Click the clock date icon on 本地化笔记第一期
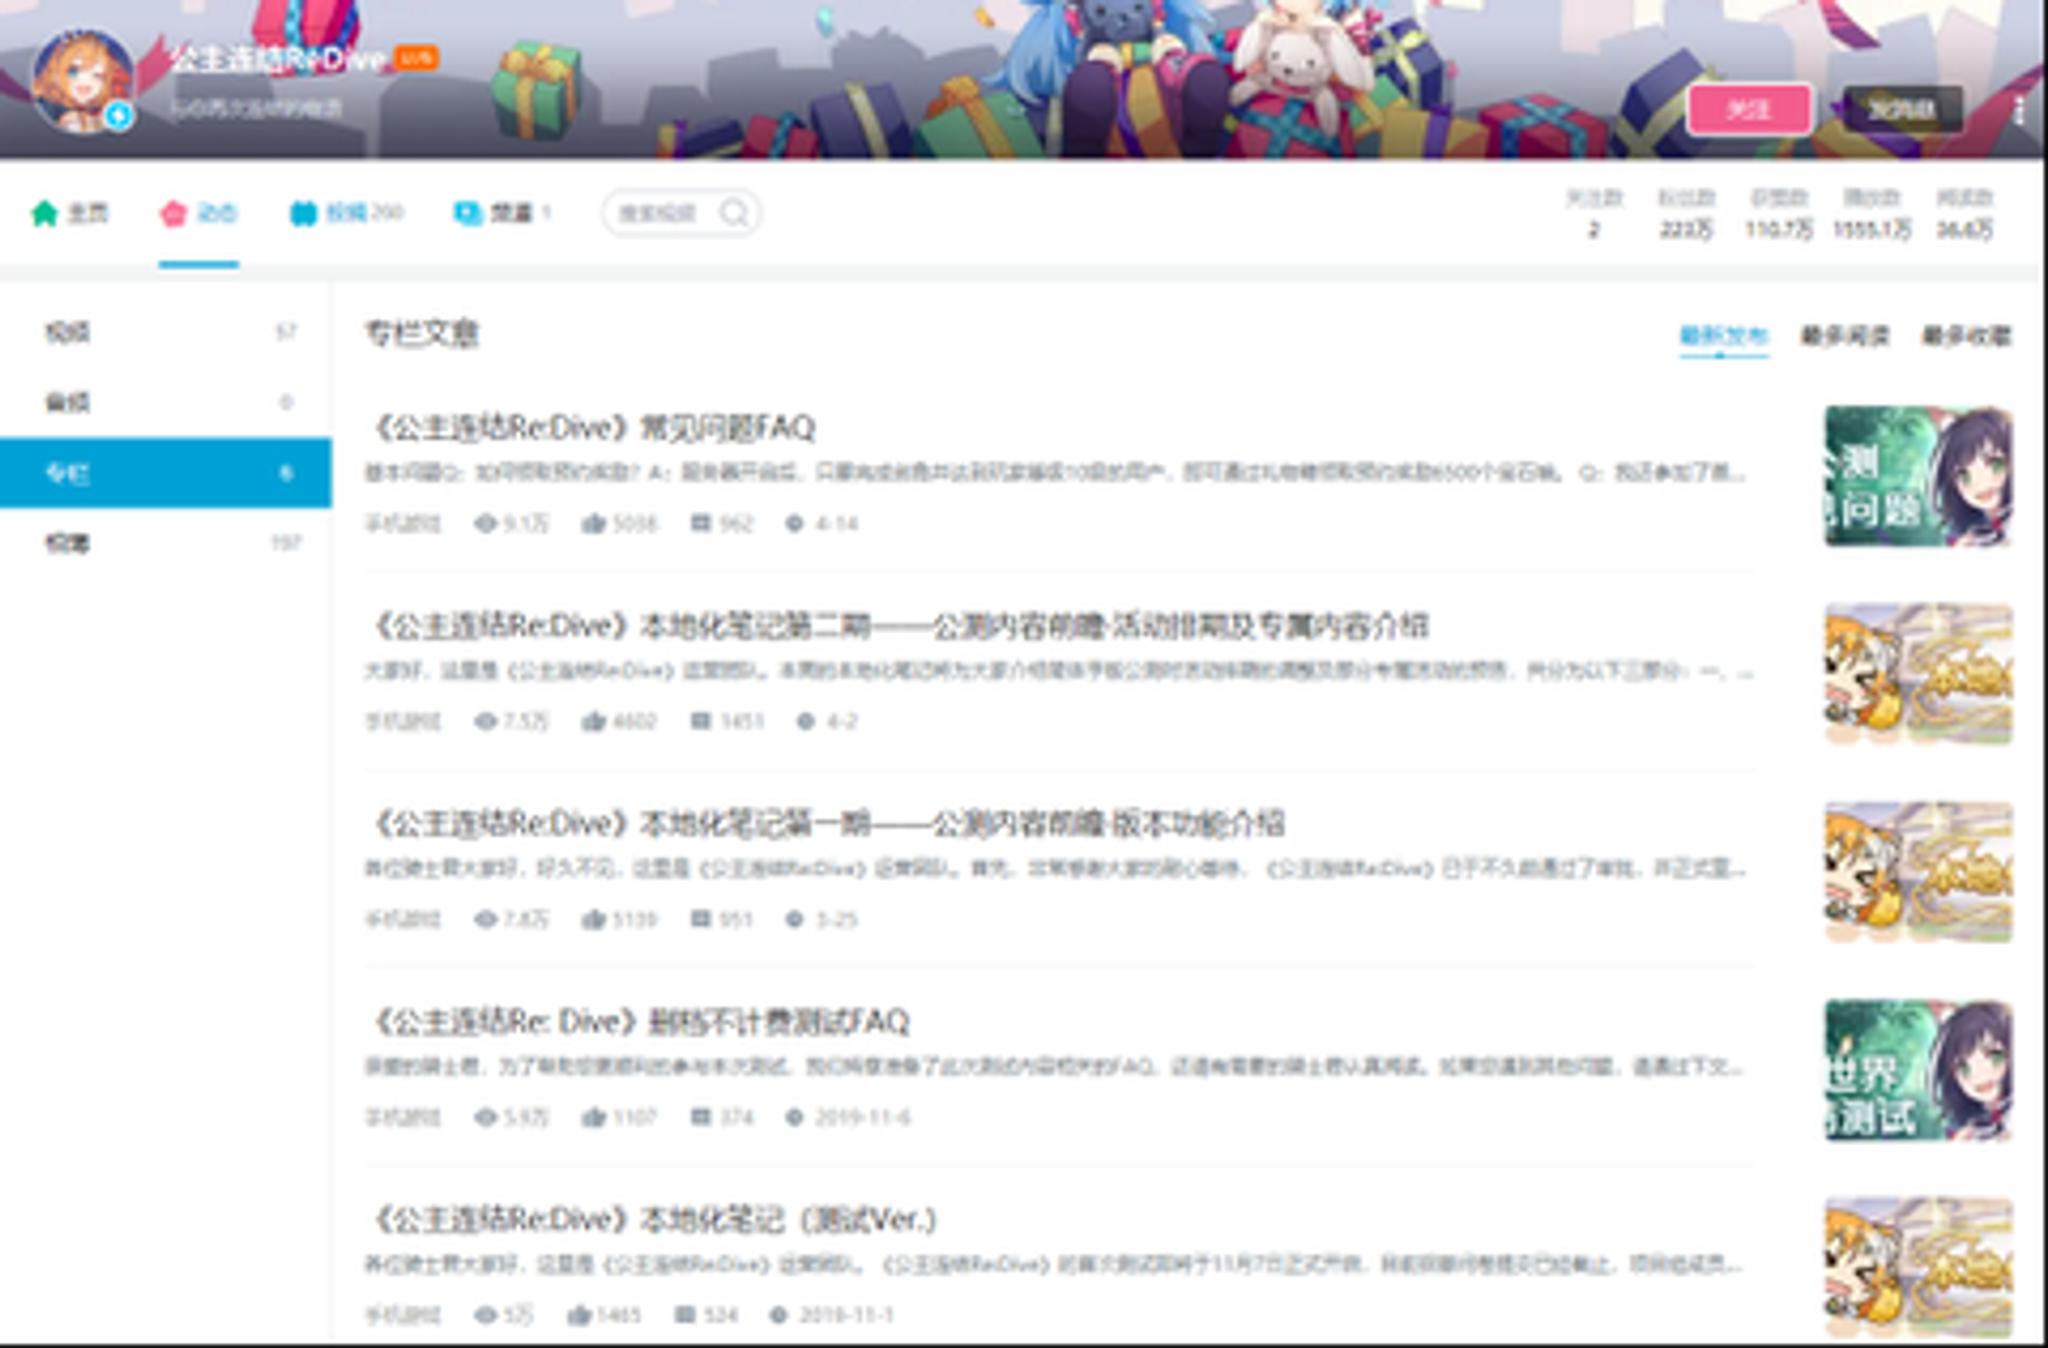The image size is (2048, 1348). tap(794, 919)
